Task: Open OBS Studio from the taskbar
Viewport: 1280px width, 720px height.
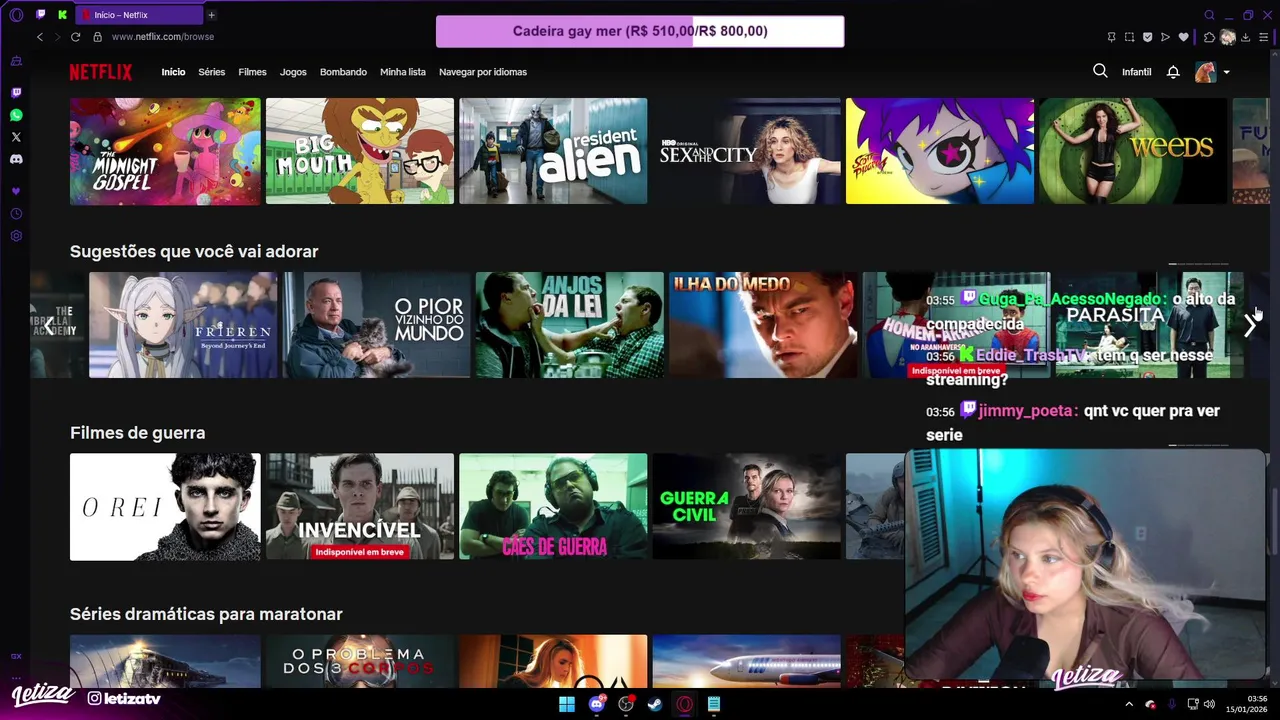Action: [626, 704]
